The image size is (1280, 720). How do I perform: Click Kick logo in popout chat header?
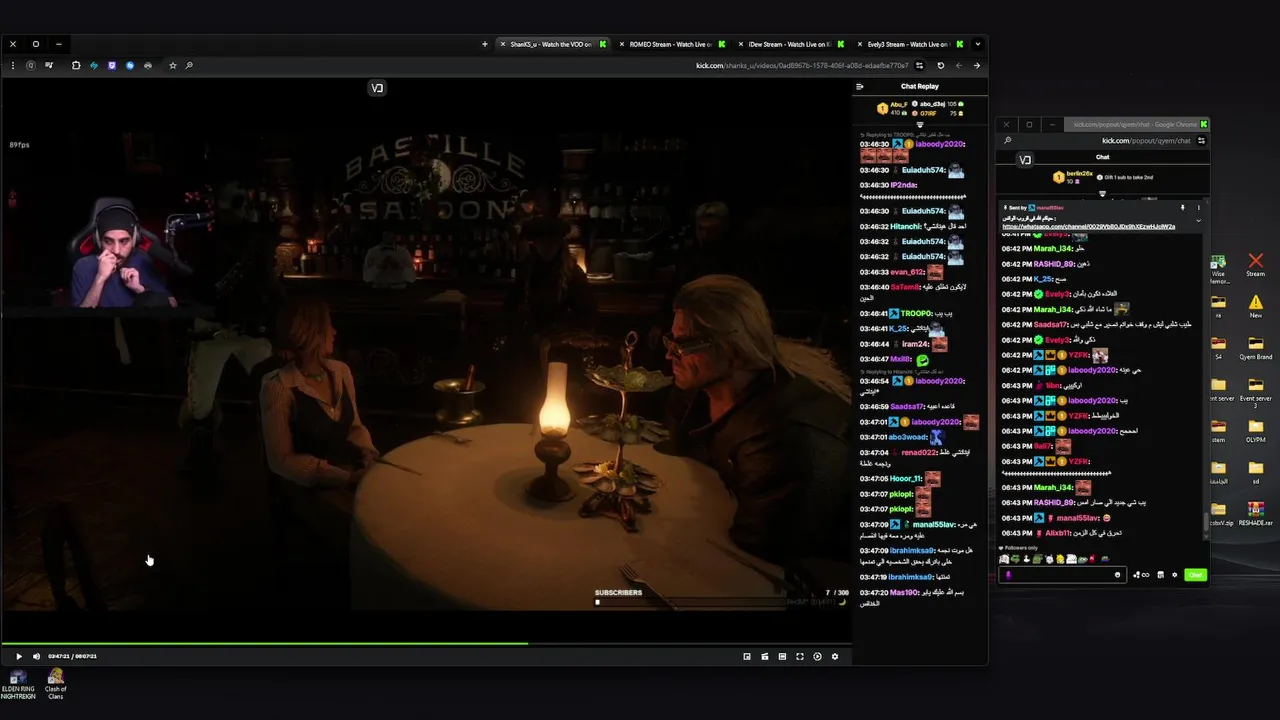1025,160
